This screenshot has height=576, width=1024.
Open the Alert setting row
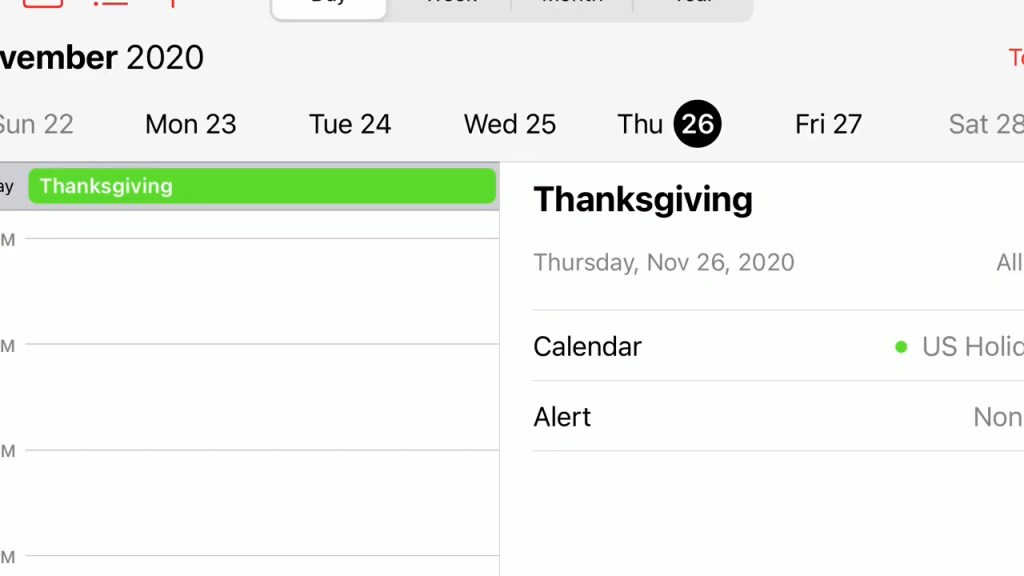(777, 417)
